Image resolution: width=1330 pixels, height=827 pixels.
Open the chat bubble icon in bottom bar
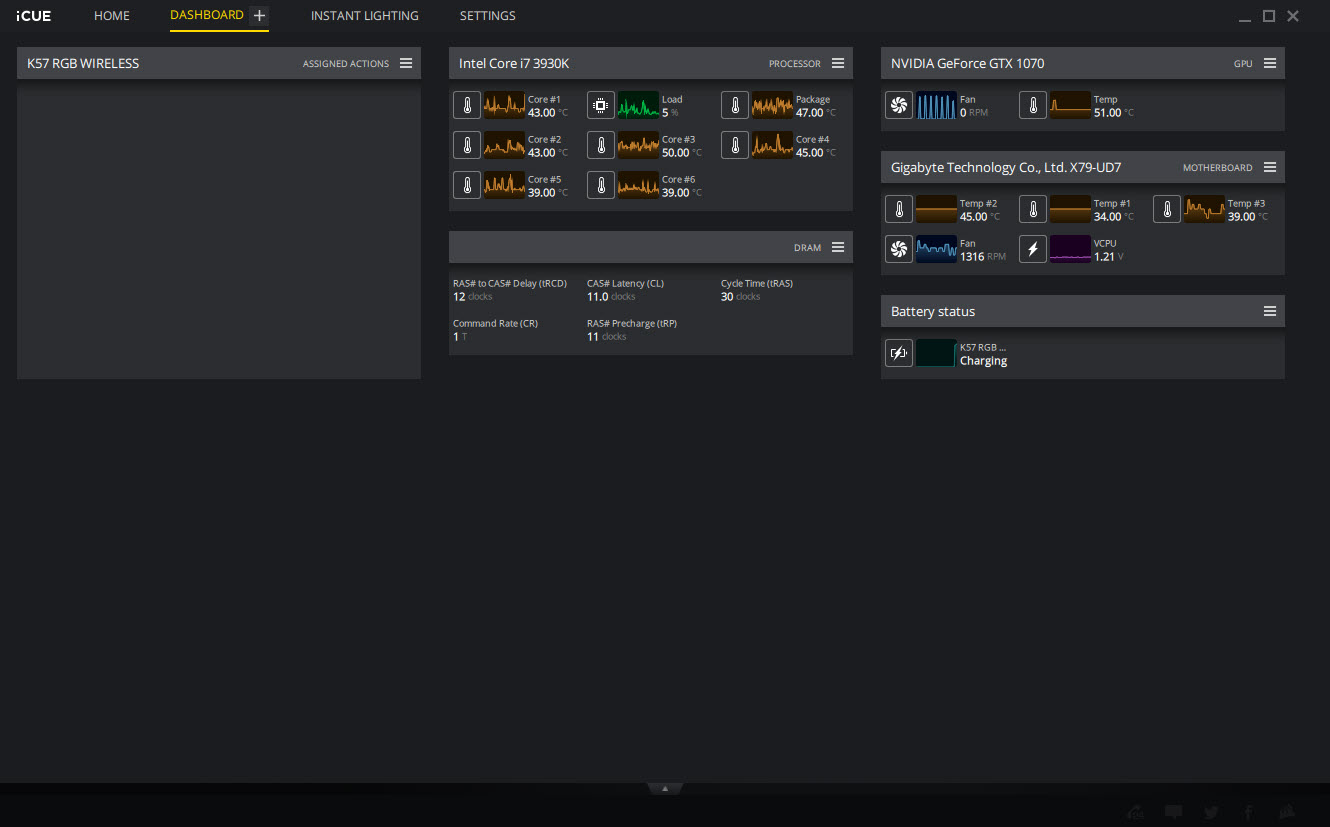1174,812
